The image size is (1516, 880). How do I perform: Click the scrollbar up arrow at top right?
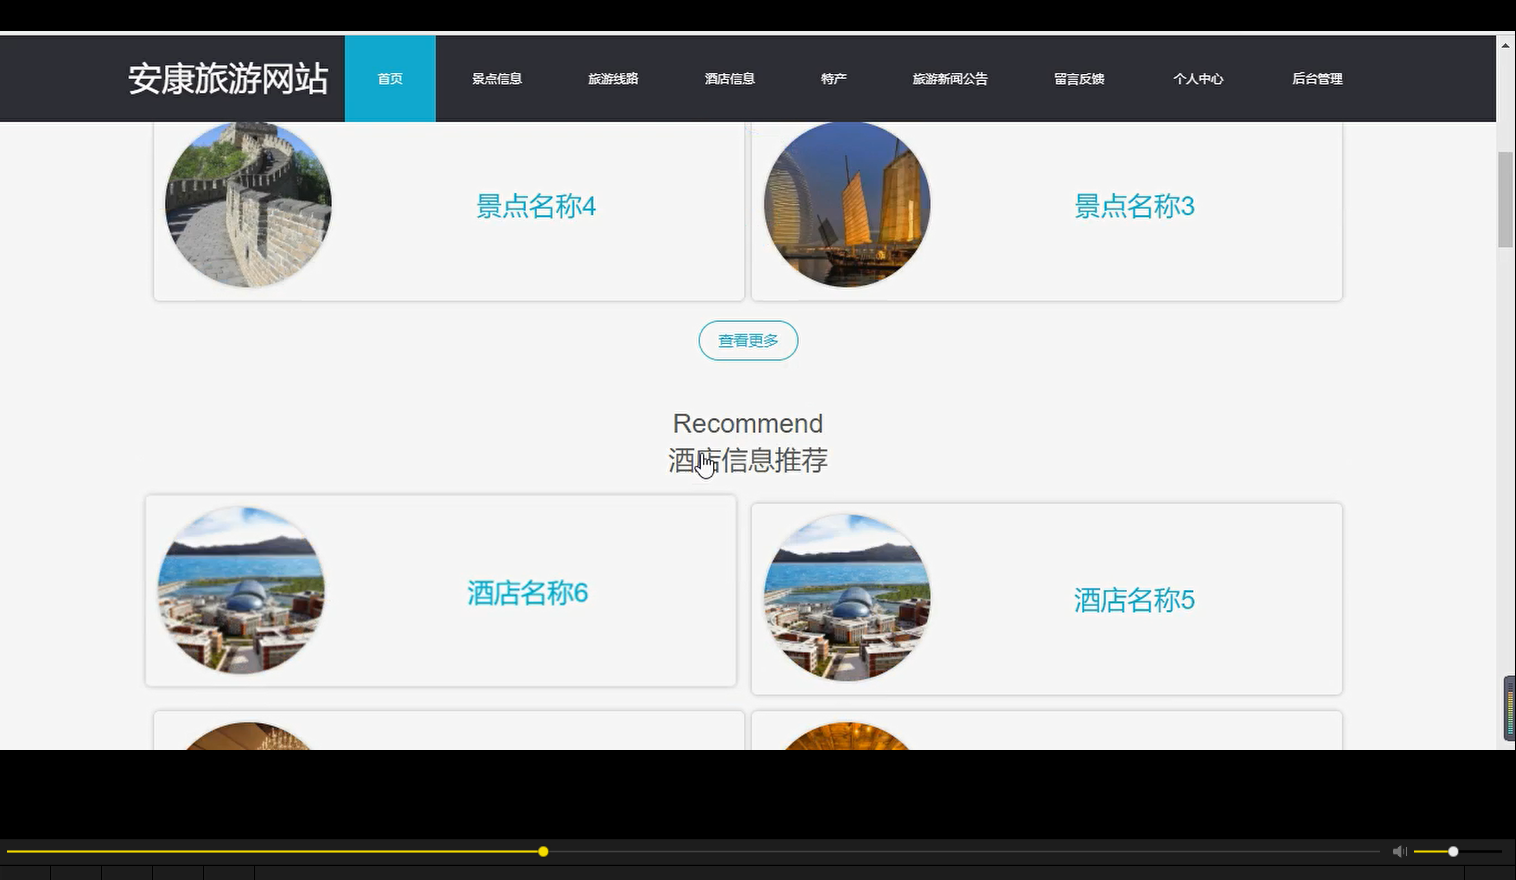[x=1504, y=43]
